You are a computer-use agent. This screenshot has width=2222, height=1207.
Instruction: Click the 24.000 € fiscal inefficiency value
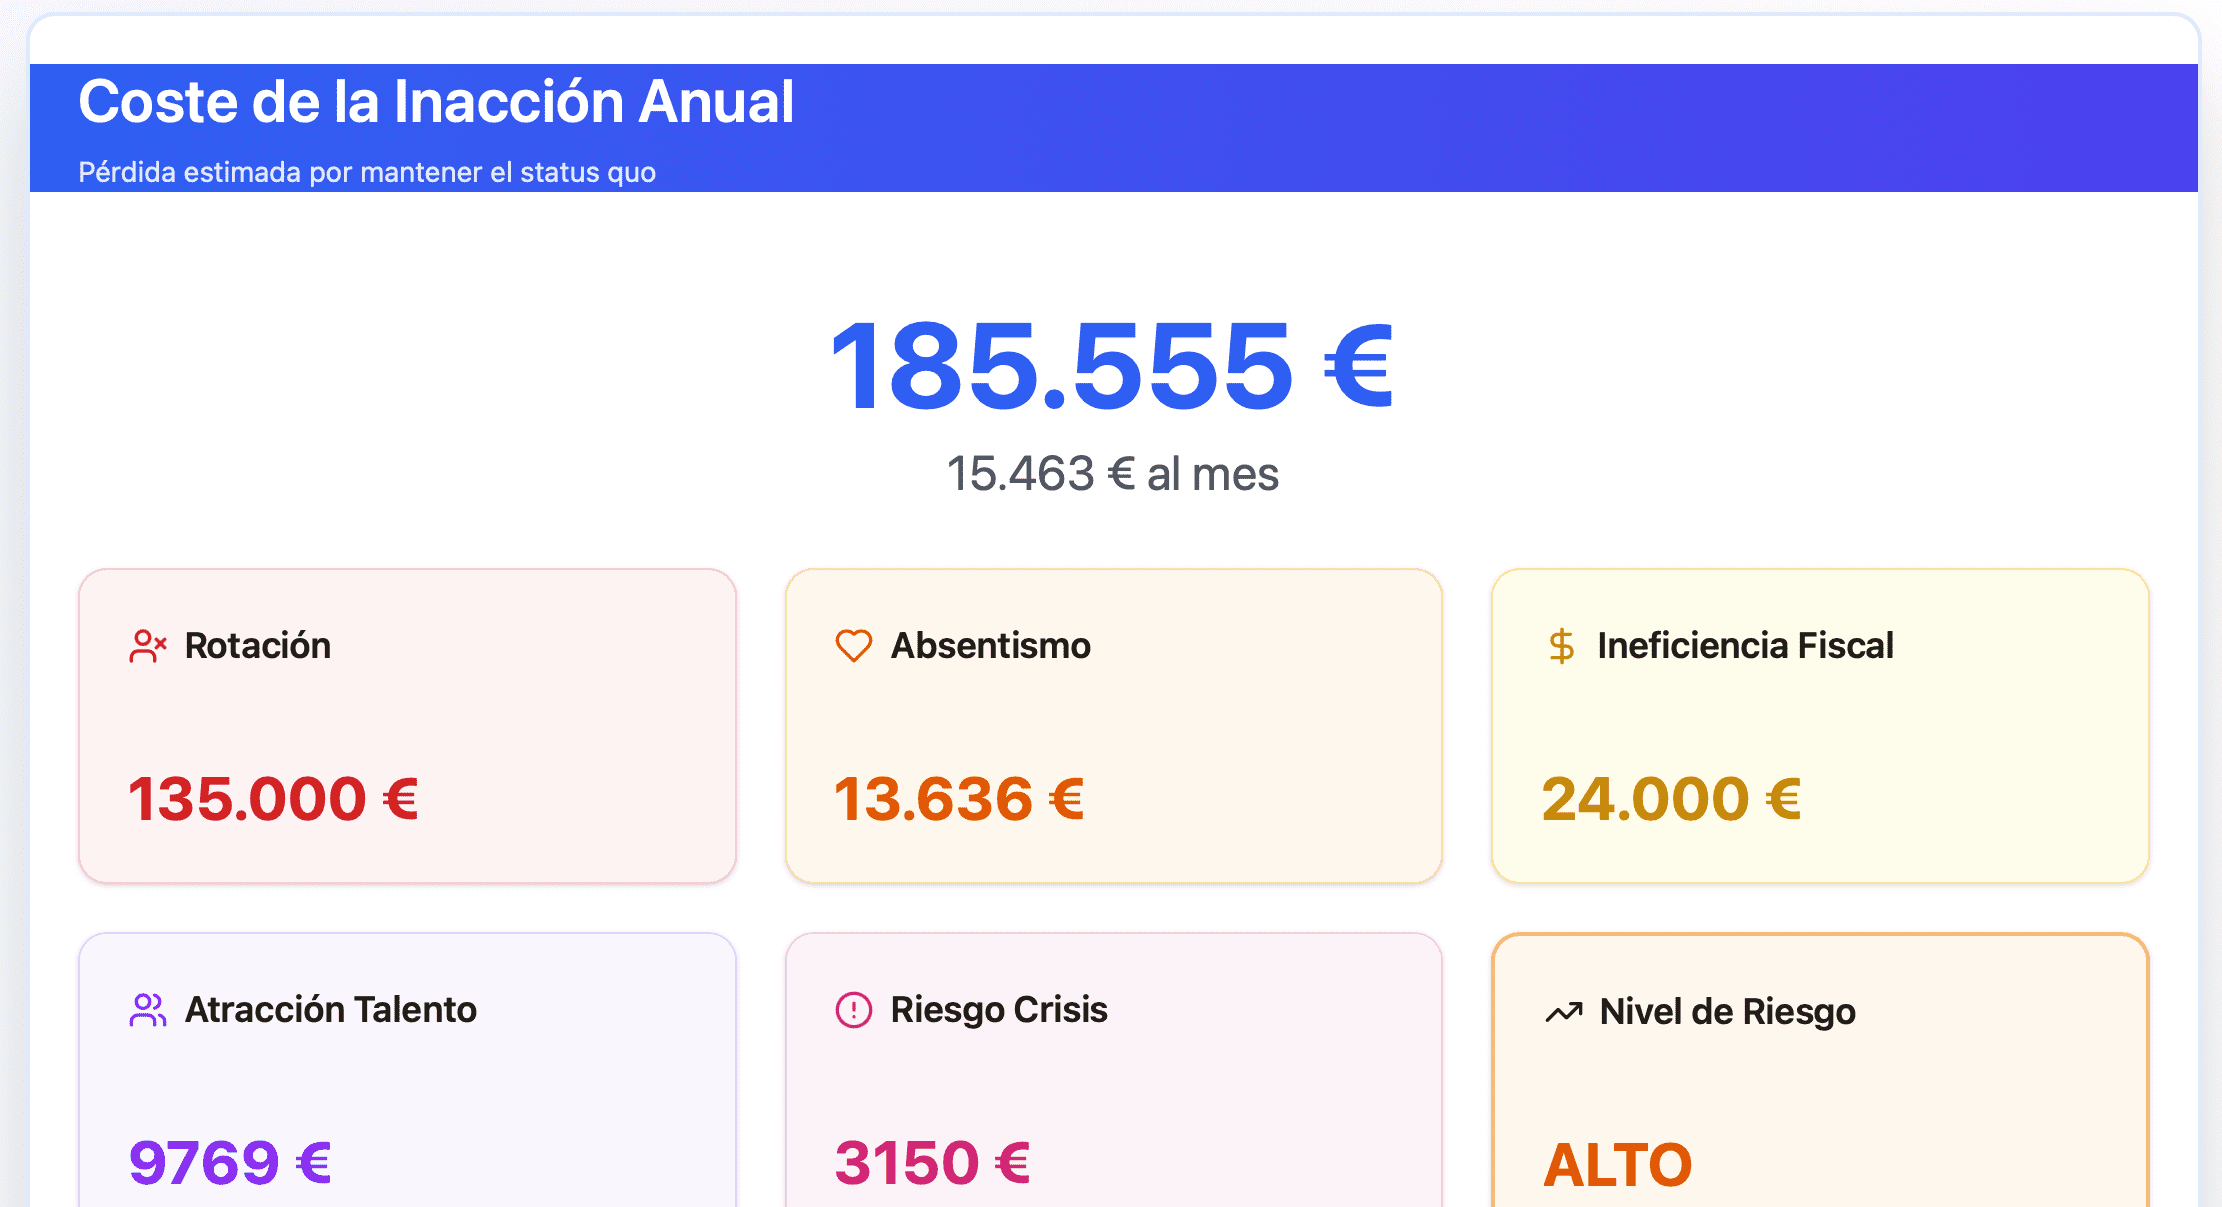pyautogui.click(x=1671, y=799)
